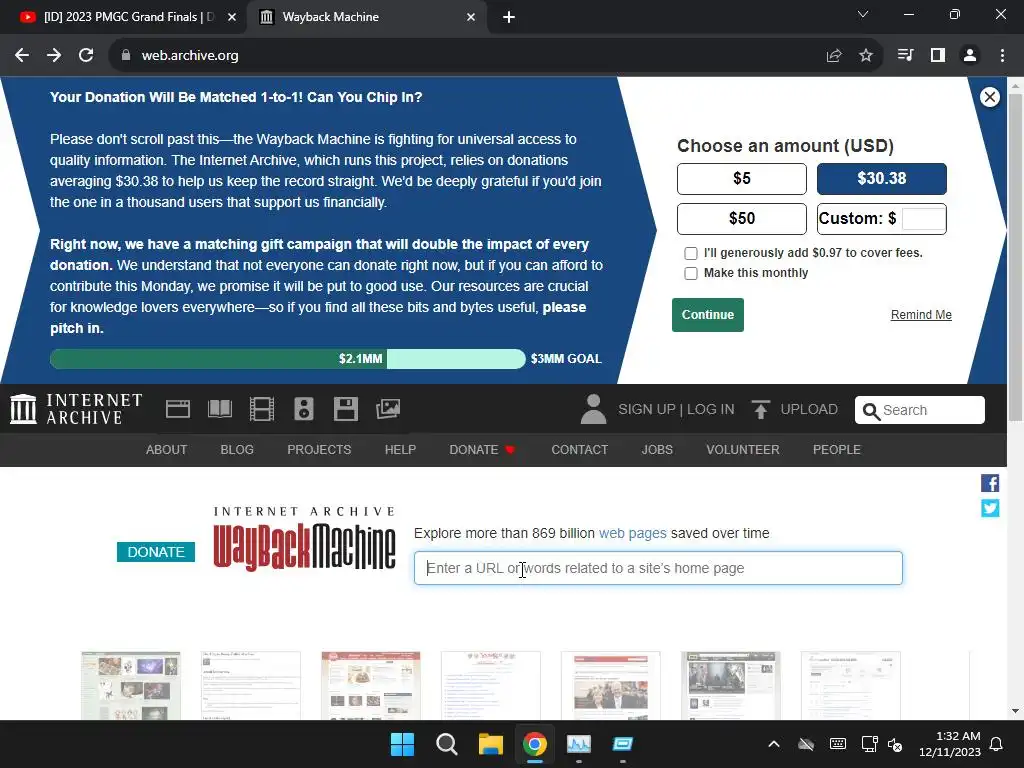Open the PROJECTS menu item
The height and width of the screenshot is (768, 1024).
coord(319,450)
